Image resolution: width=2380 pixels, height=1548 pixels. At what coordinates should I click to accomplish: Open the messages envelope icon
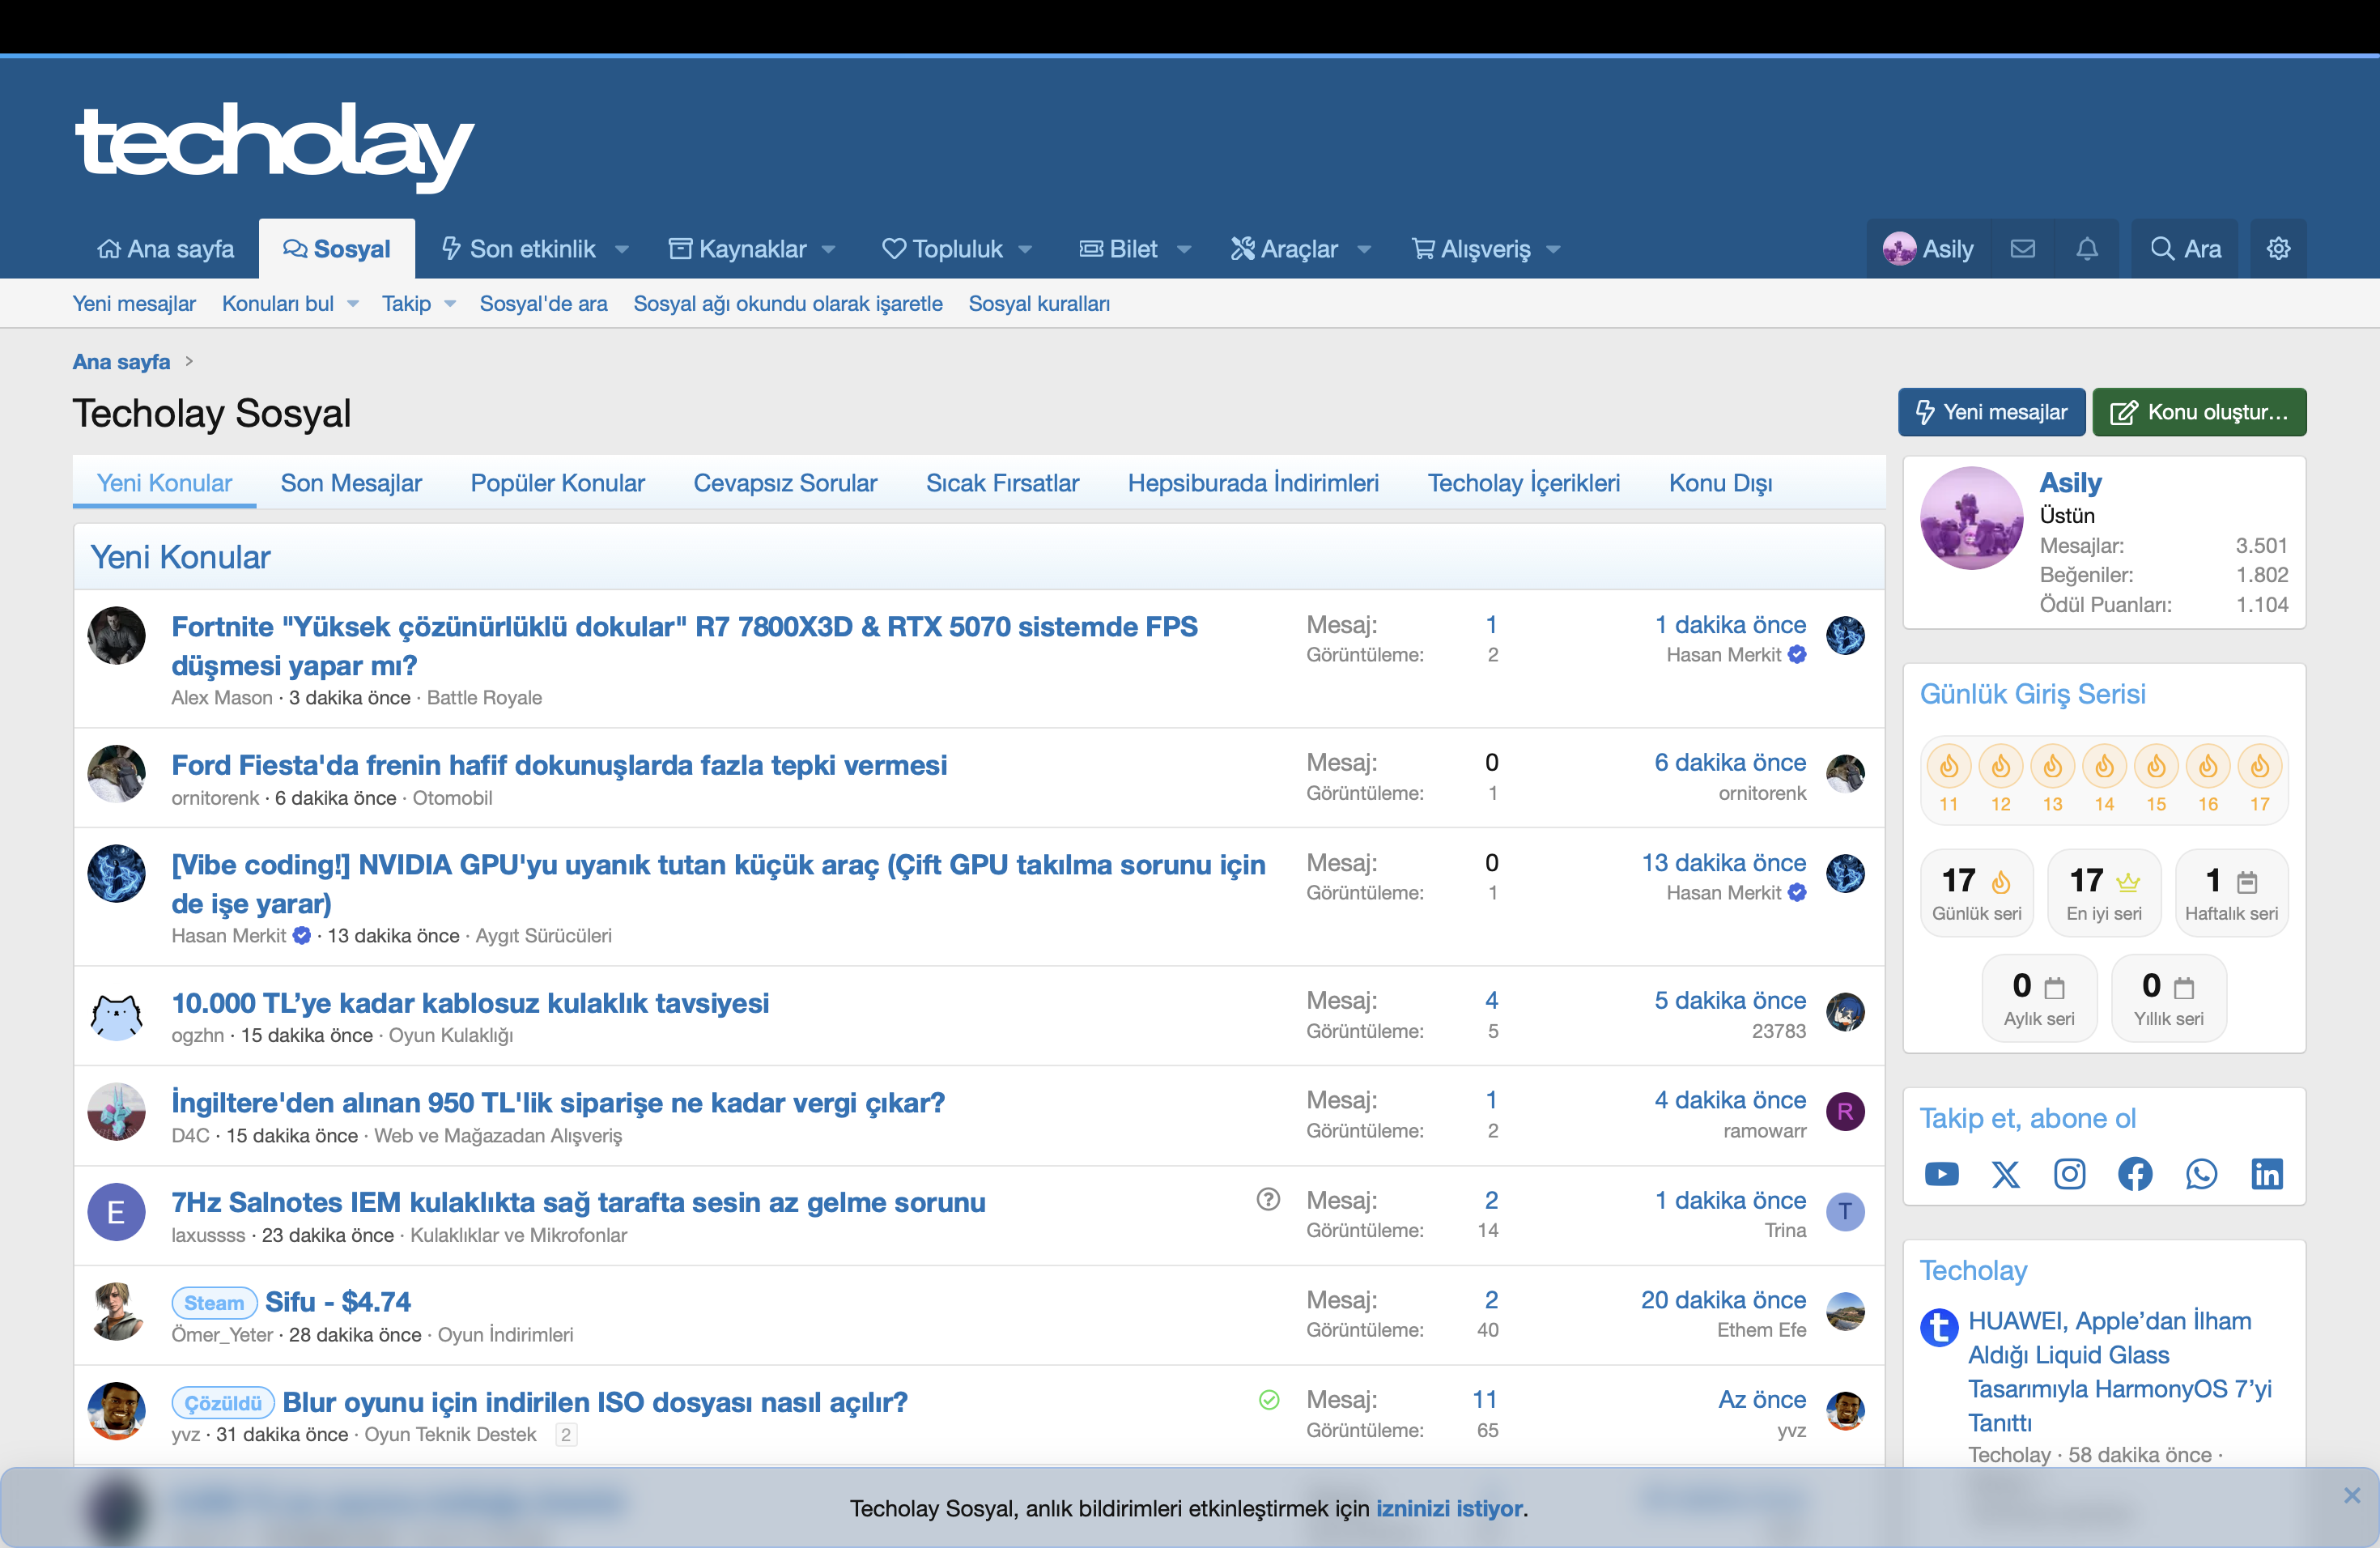point(2022,248)
